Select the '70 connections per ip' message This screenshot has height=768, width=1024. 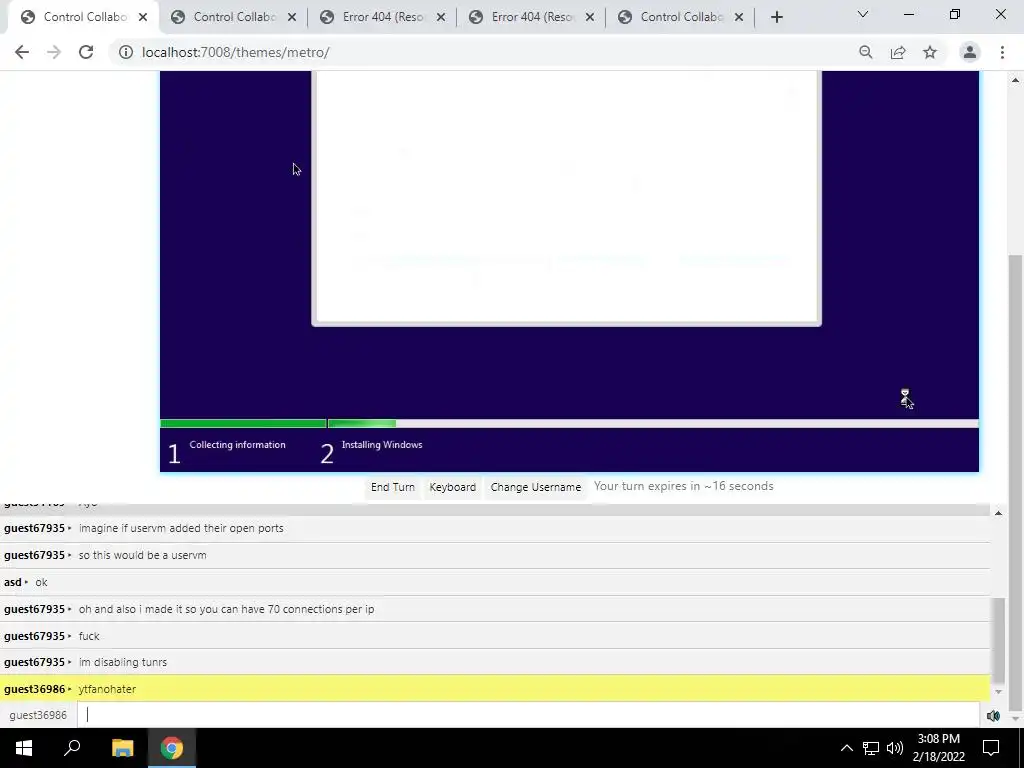(x=227, y=609)
